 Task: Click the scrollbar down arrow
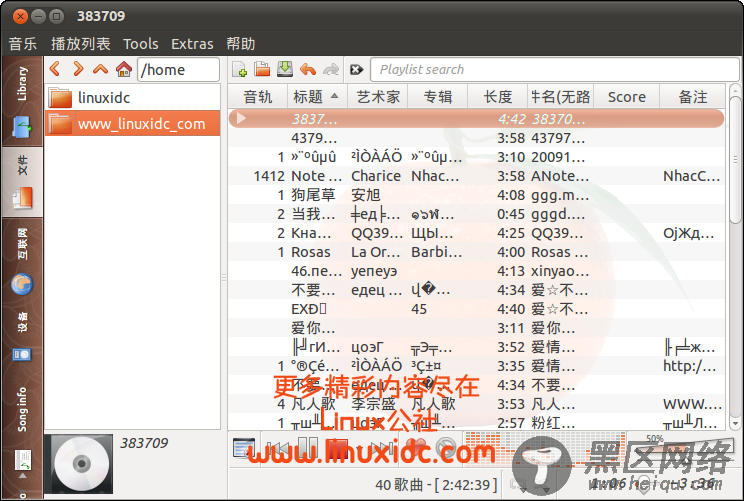pyautogui.click(x=735, y=423)
